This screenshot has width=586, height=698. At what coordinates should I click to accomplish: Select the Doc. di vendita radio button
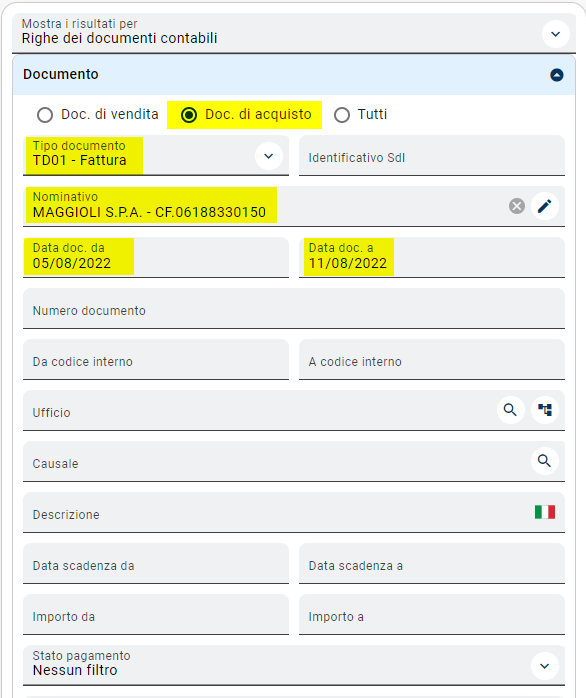click(x=45, y=115)
